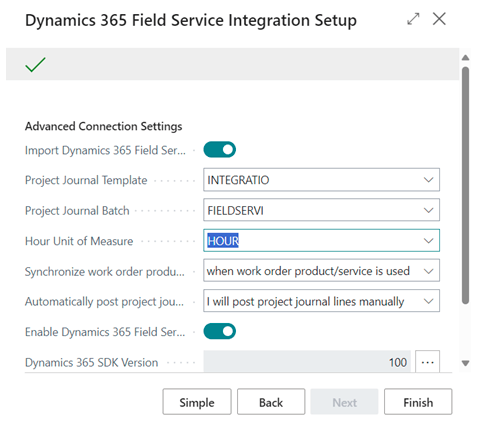Close the Field Service Integration Setup dialog
Image resolution: width=482 pixels, height=425 pixels.
(439, 19)
